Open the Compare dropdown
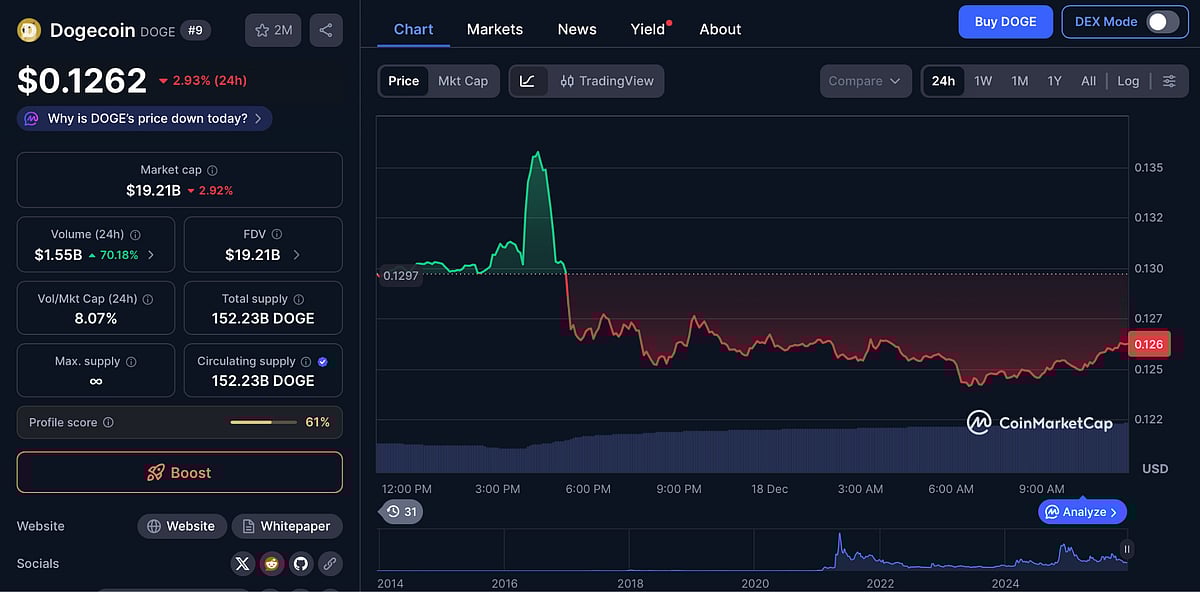Screen dimensions: 1200x592 865,81
